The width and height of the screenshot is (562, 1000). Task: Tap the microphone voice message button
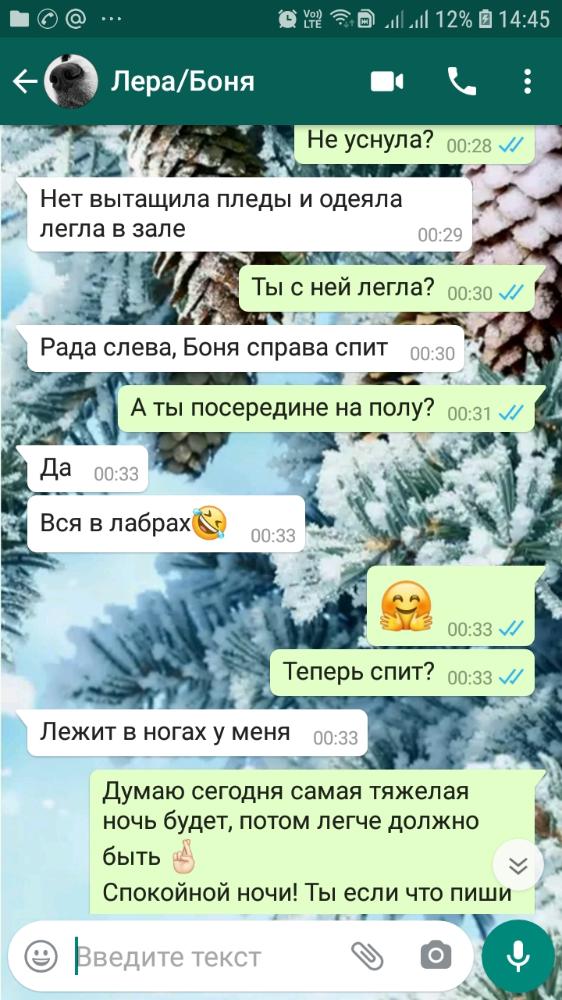518,955
